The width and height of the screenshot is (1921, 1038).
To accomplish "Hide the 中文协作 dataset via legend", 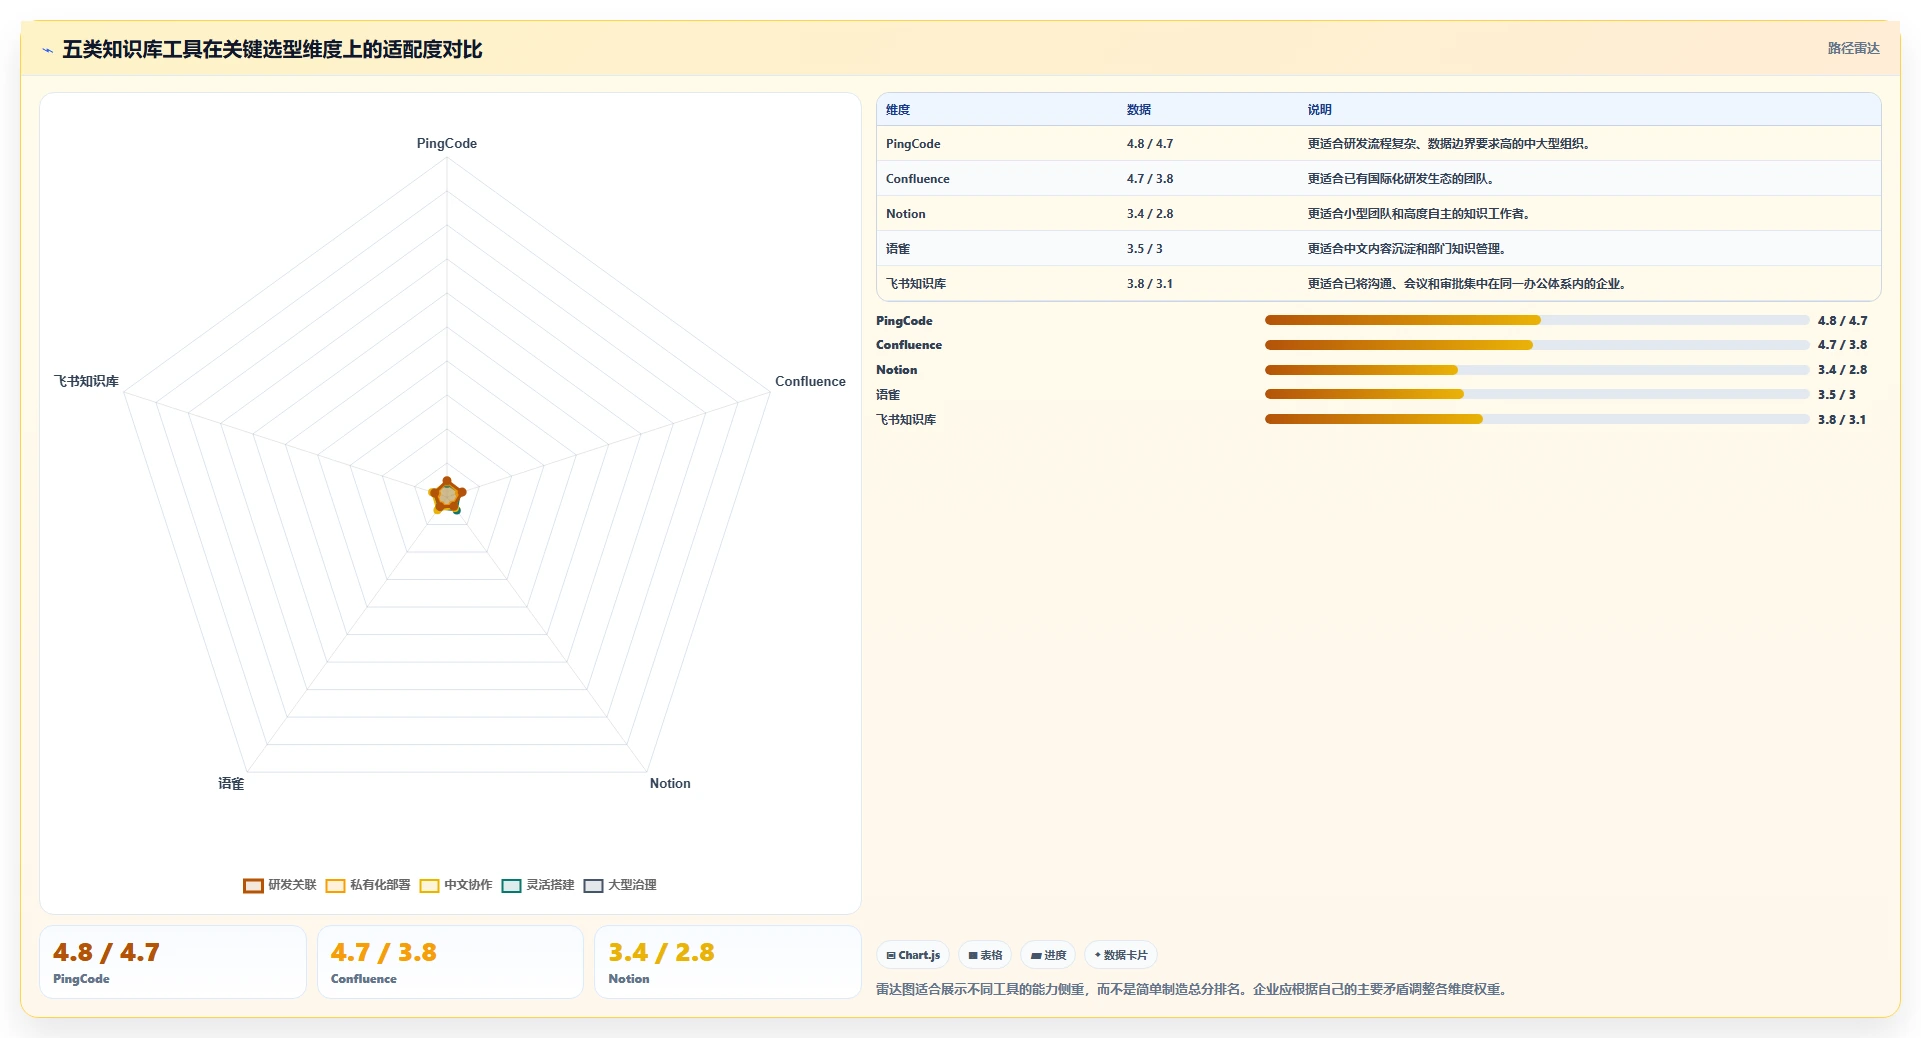I will tap(456, 885).
